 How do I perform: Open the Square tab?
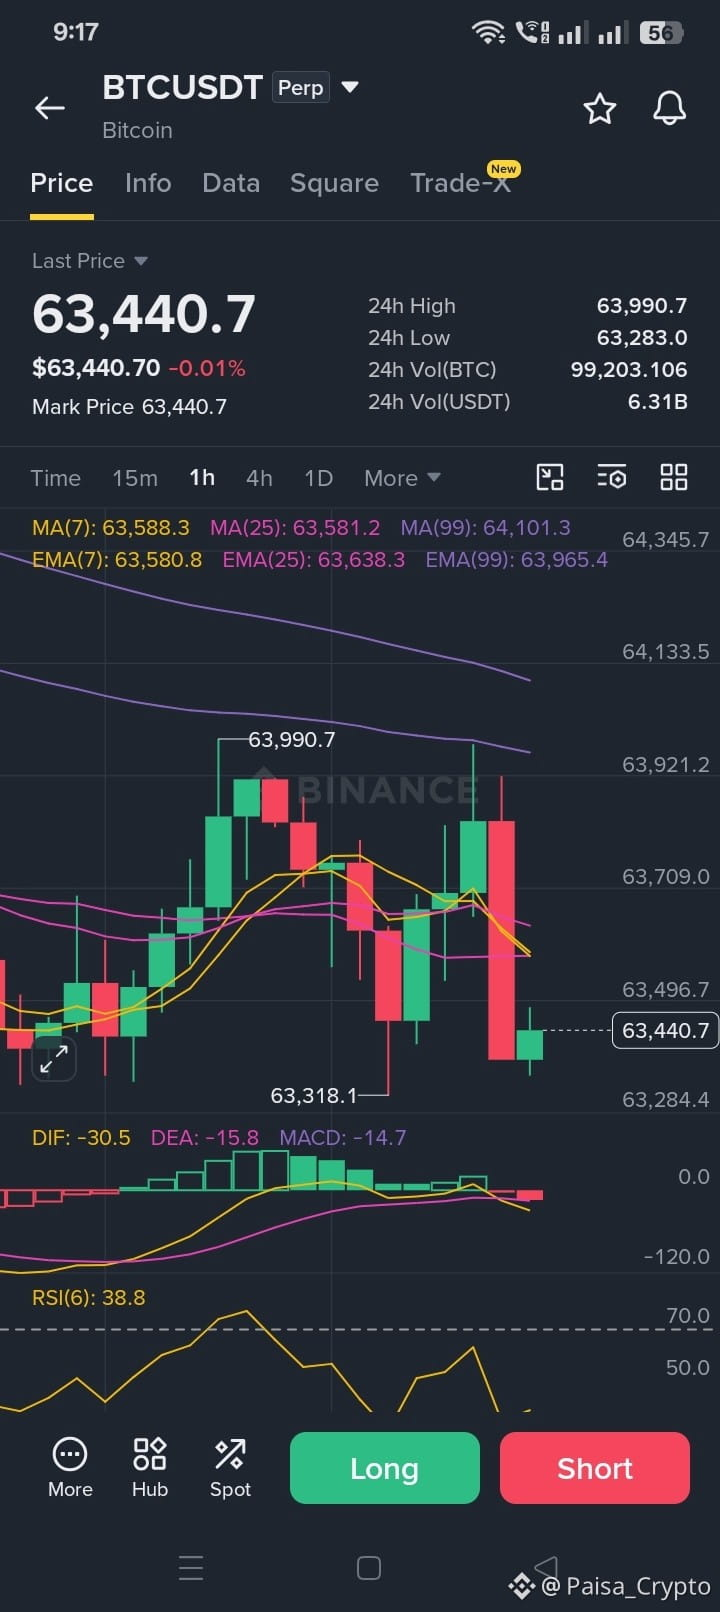334,183
